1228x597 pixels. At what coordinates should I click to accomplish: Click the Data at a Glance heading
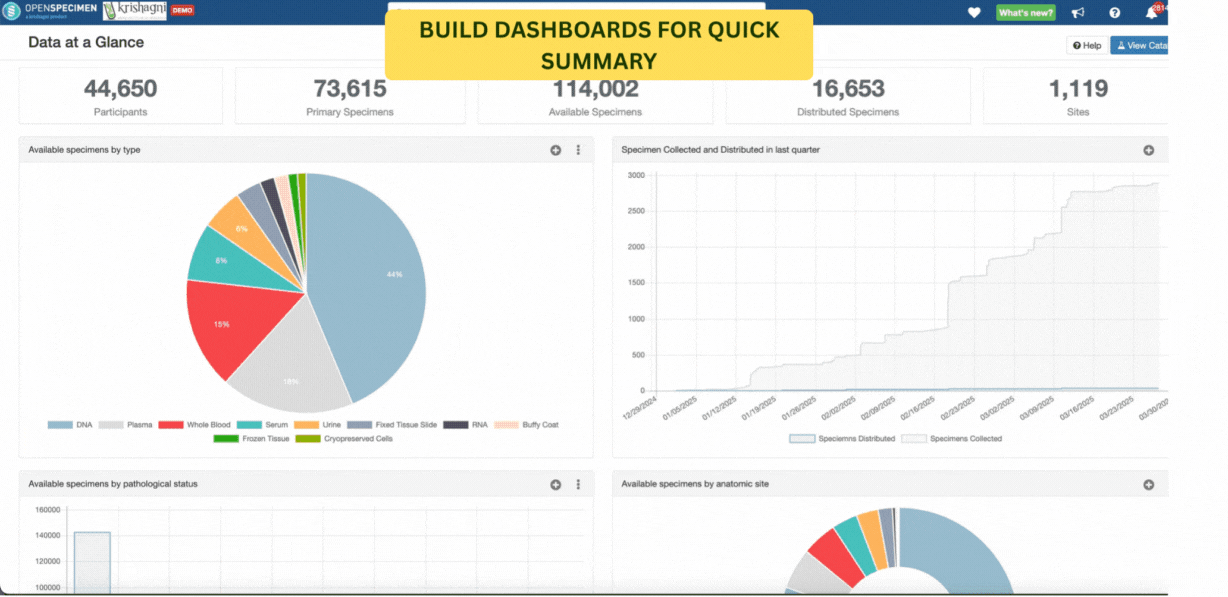pos(86,43)
